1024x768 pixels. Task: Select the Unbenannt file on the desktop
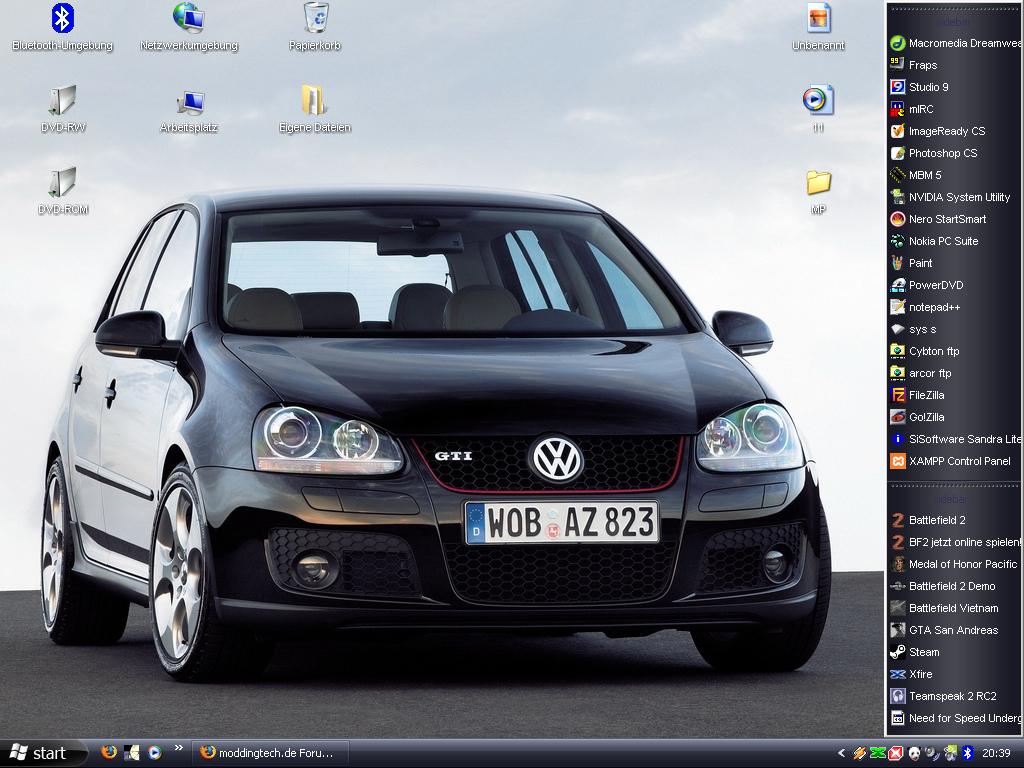pyautogui.click(x=818, y=27)
